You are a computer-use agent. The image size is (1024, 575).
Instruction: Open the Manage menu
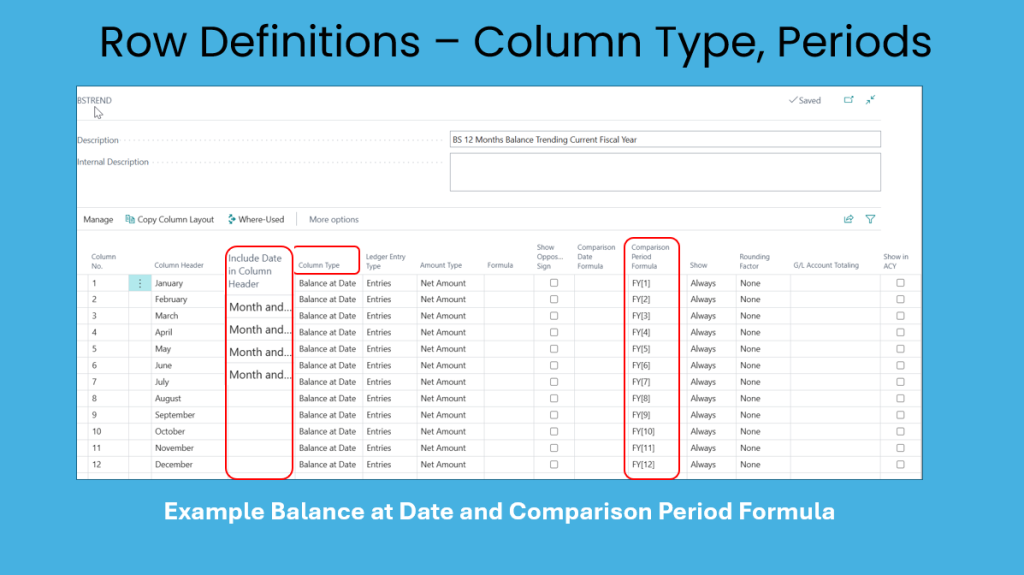click(x=98, y=219)
